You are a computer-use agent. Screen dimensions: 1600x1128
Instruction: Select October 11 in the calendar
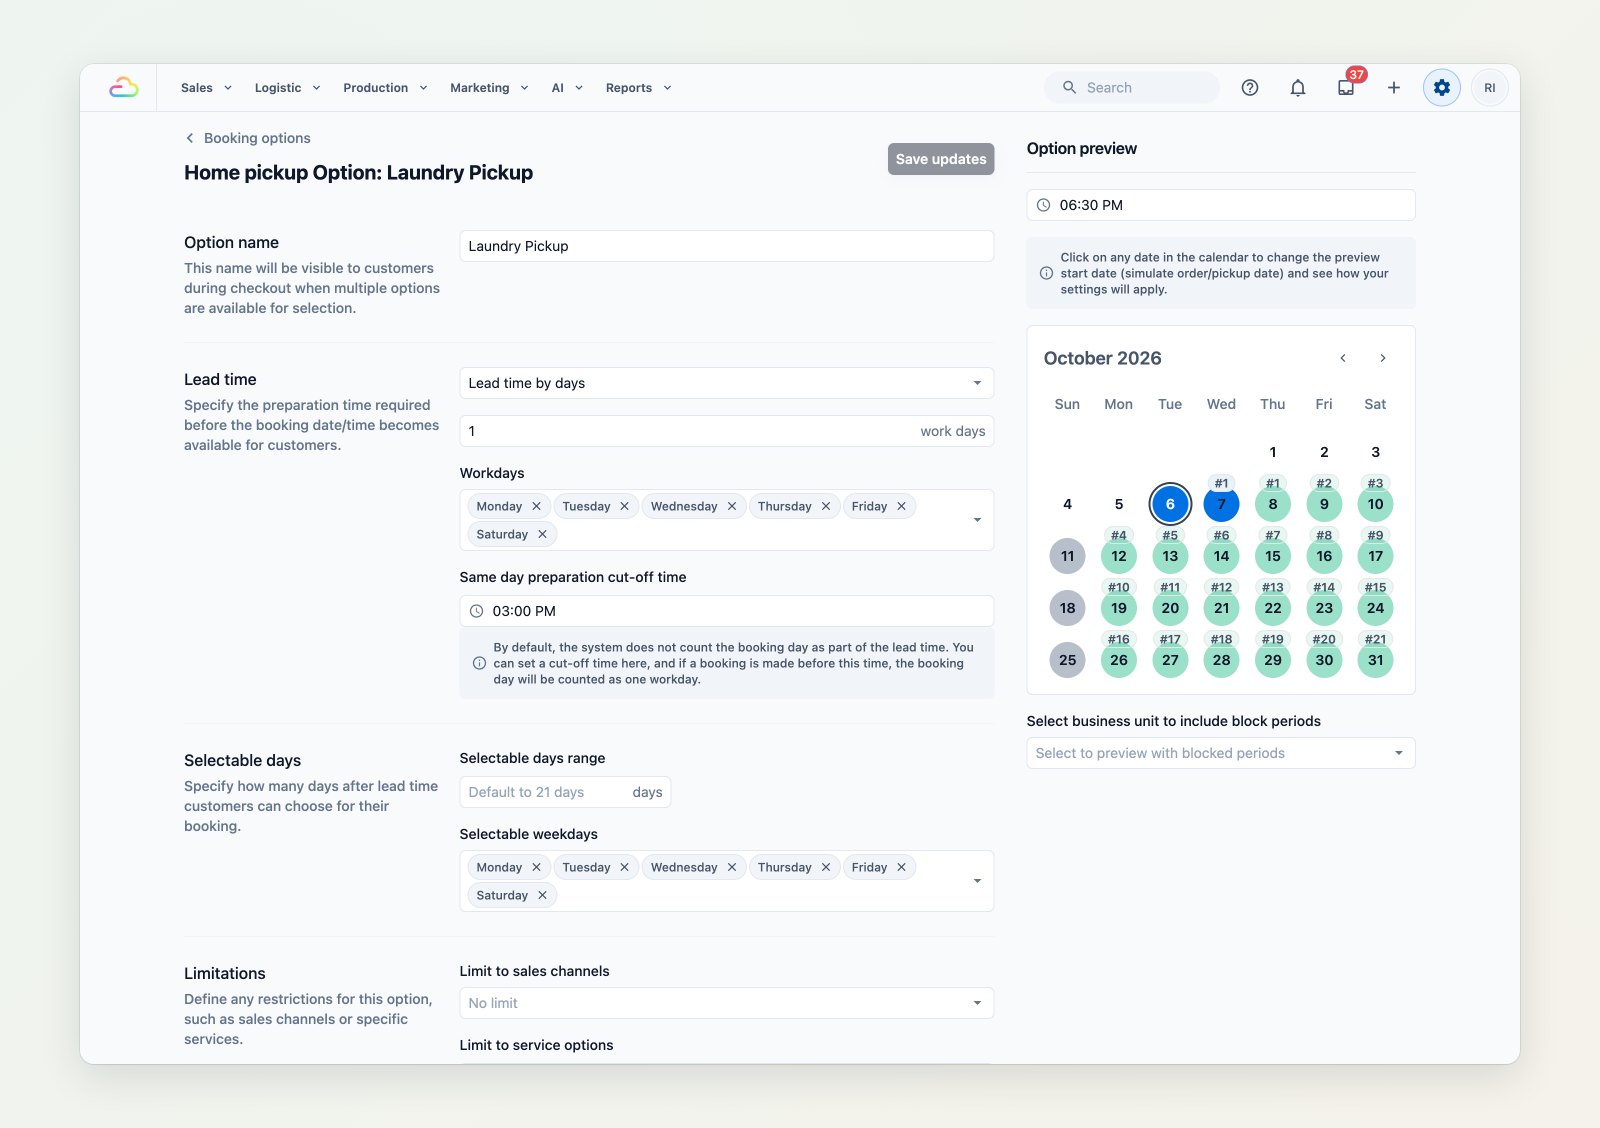[1067, 556]
